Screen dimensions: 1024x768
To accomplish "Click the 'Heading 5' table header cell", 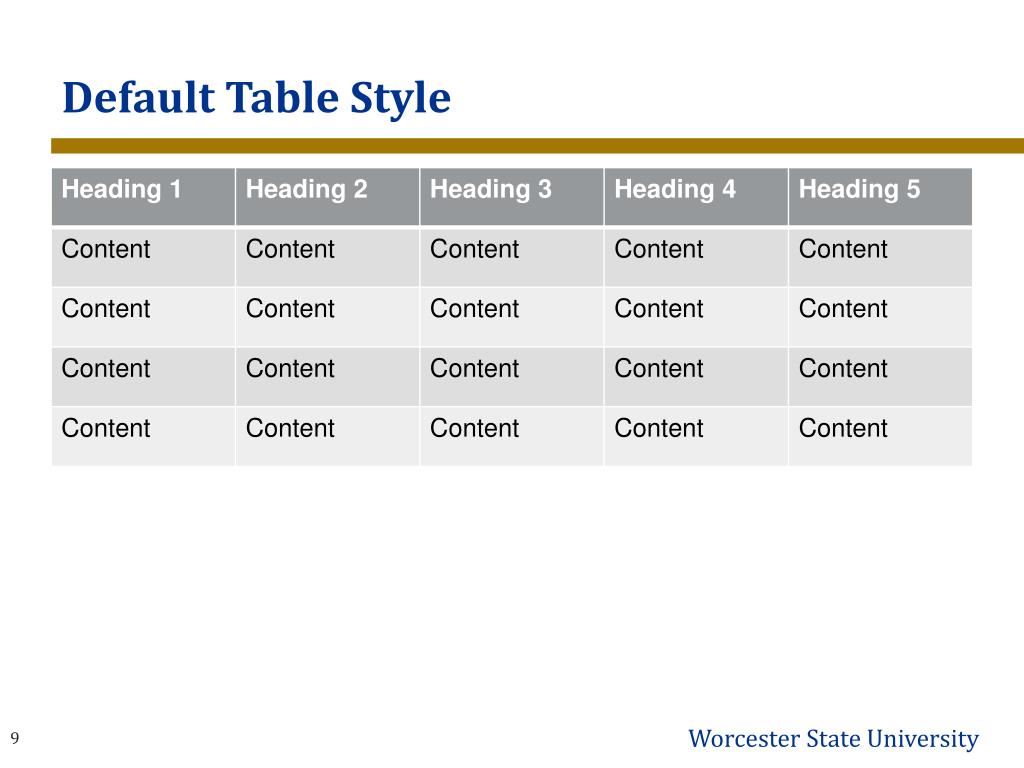I will [880, 197].
